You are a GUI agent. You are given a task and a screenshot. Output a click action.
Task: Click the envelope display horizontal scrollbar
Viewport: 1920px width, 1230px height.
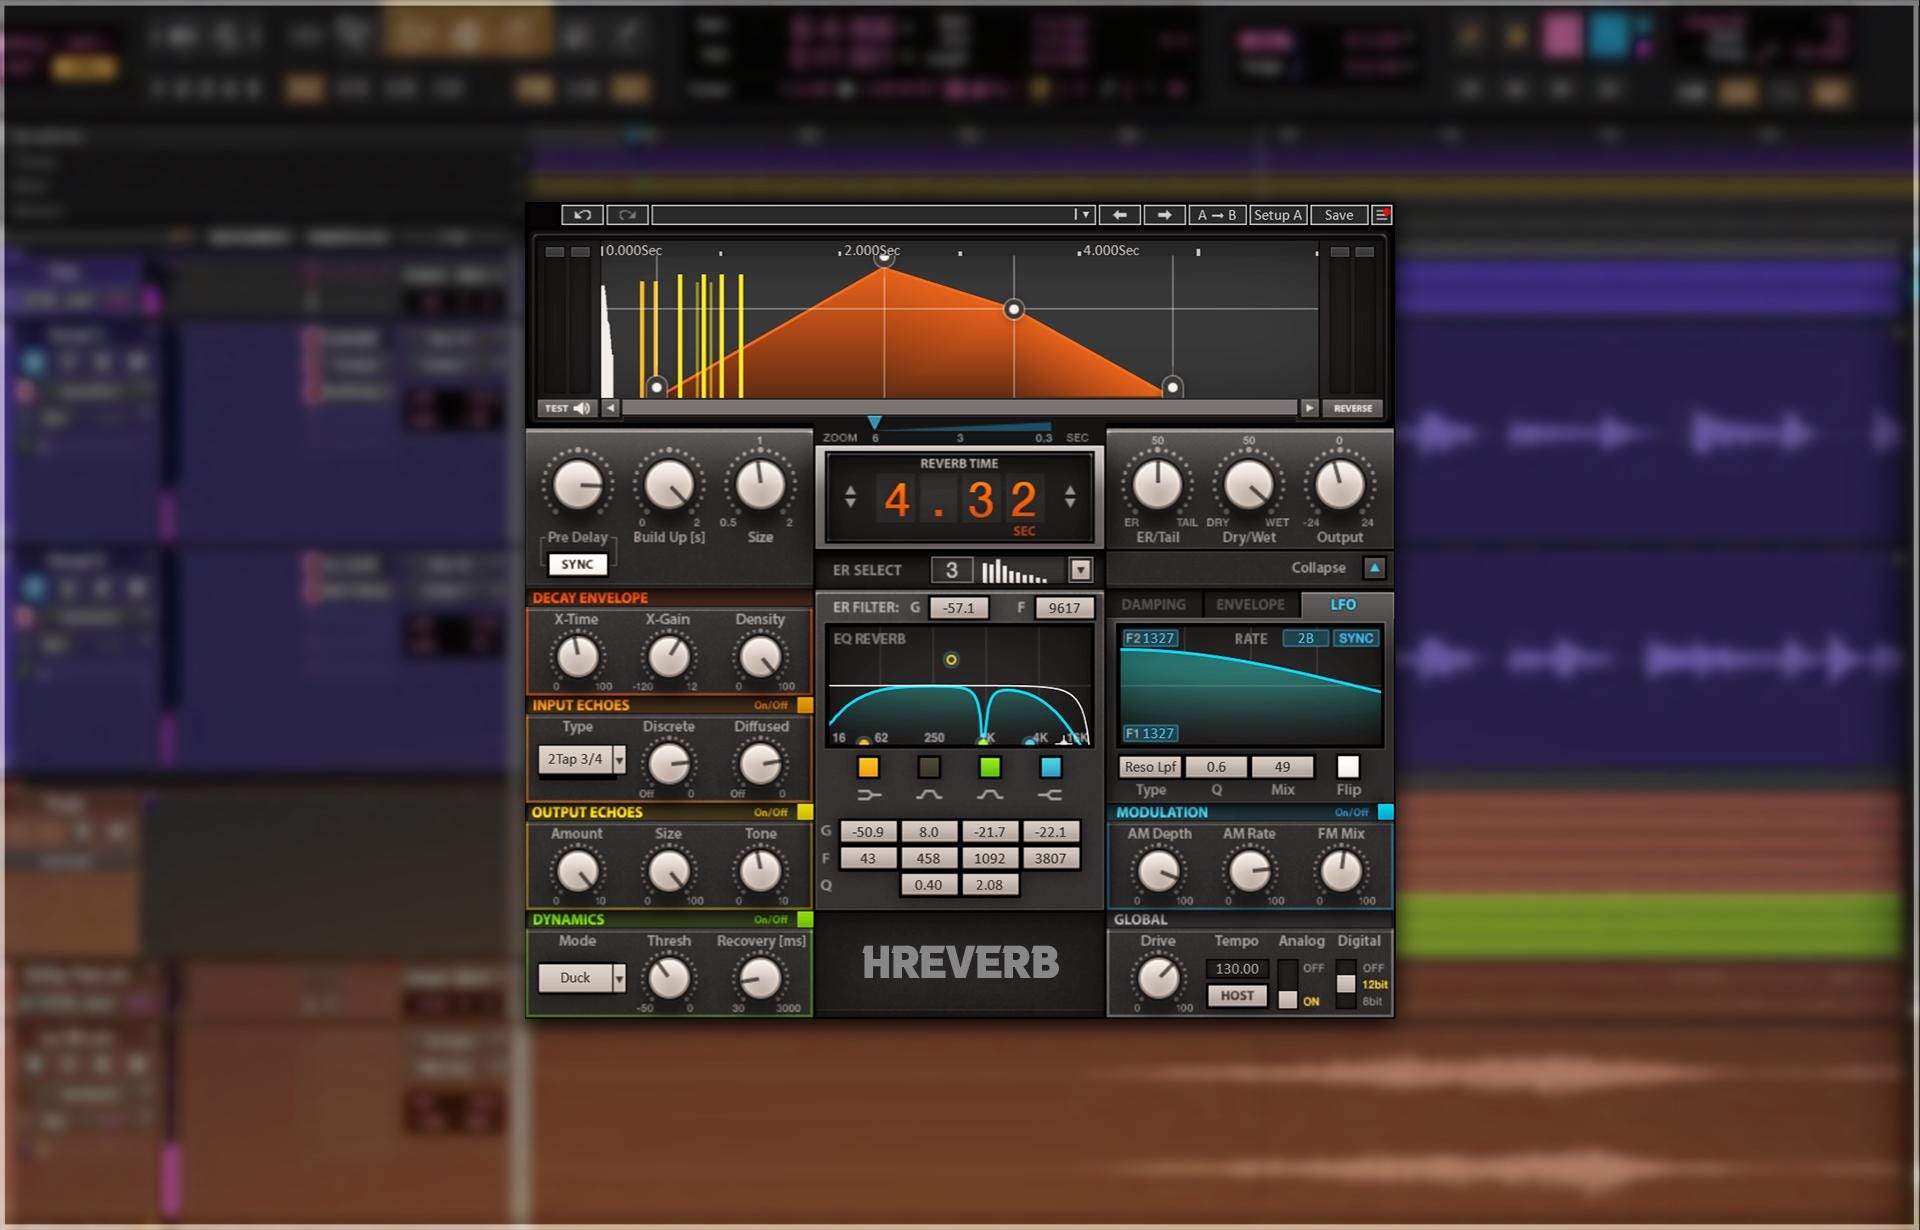(x=959, y=408)
